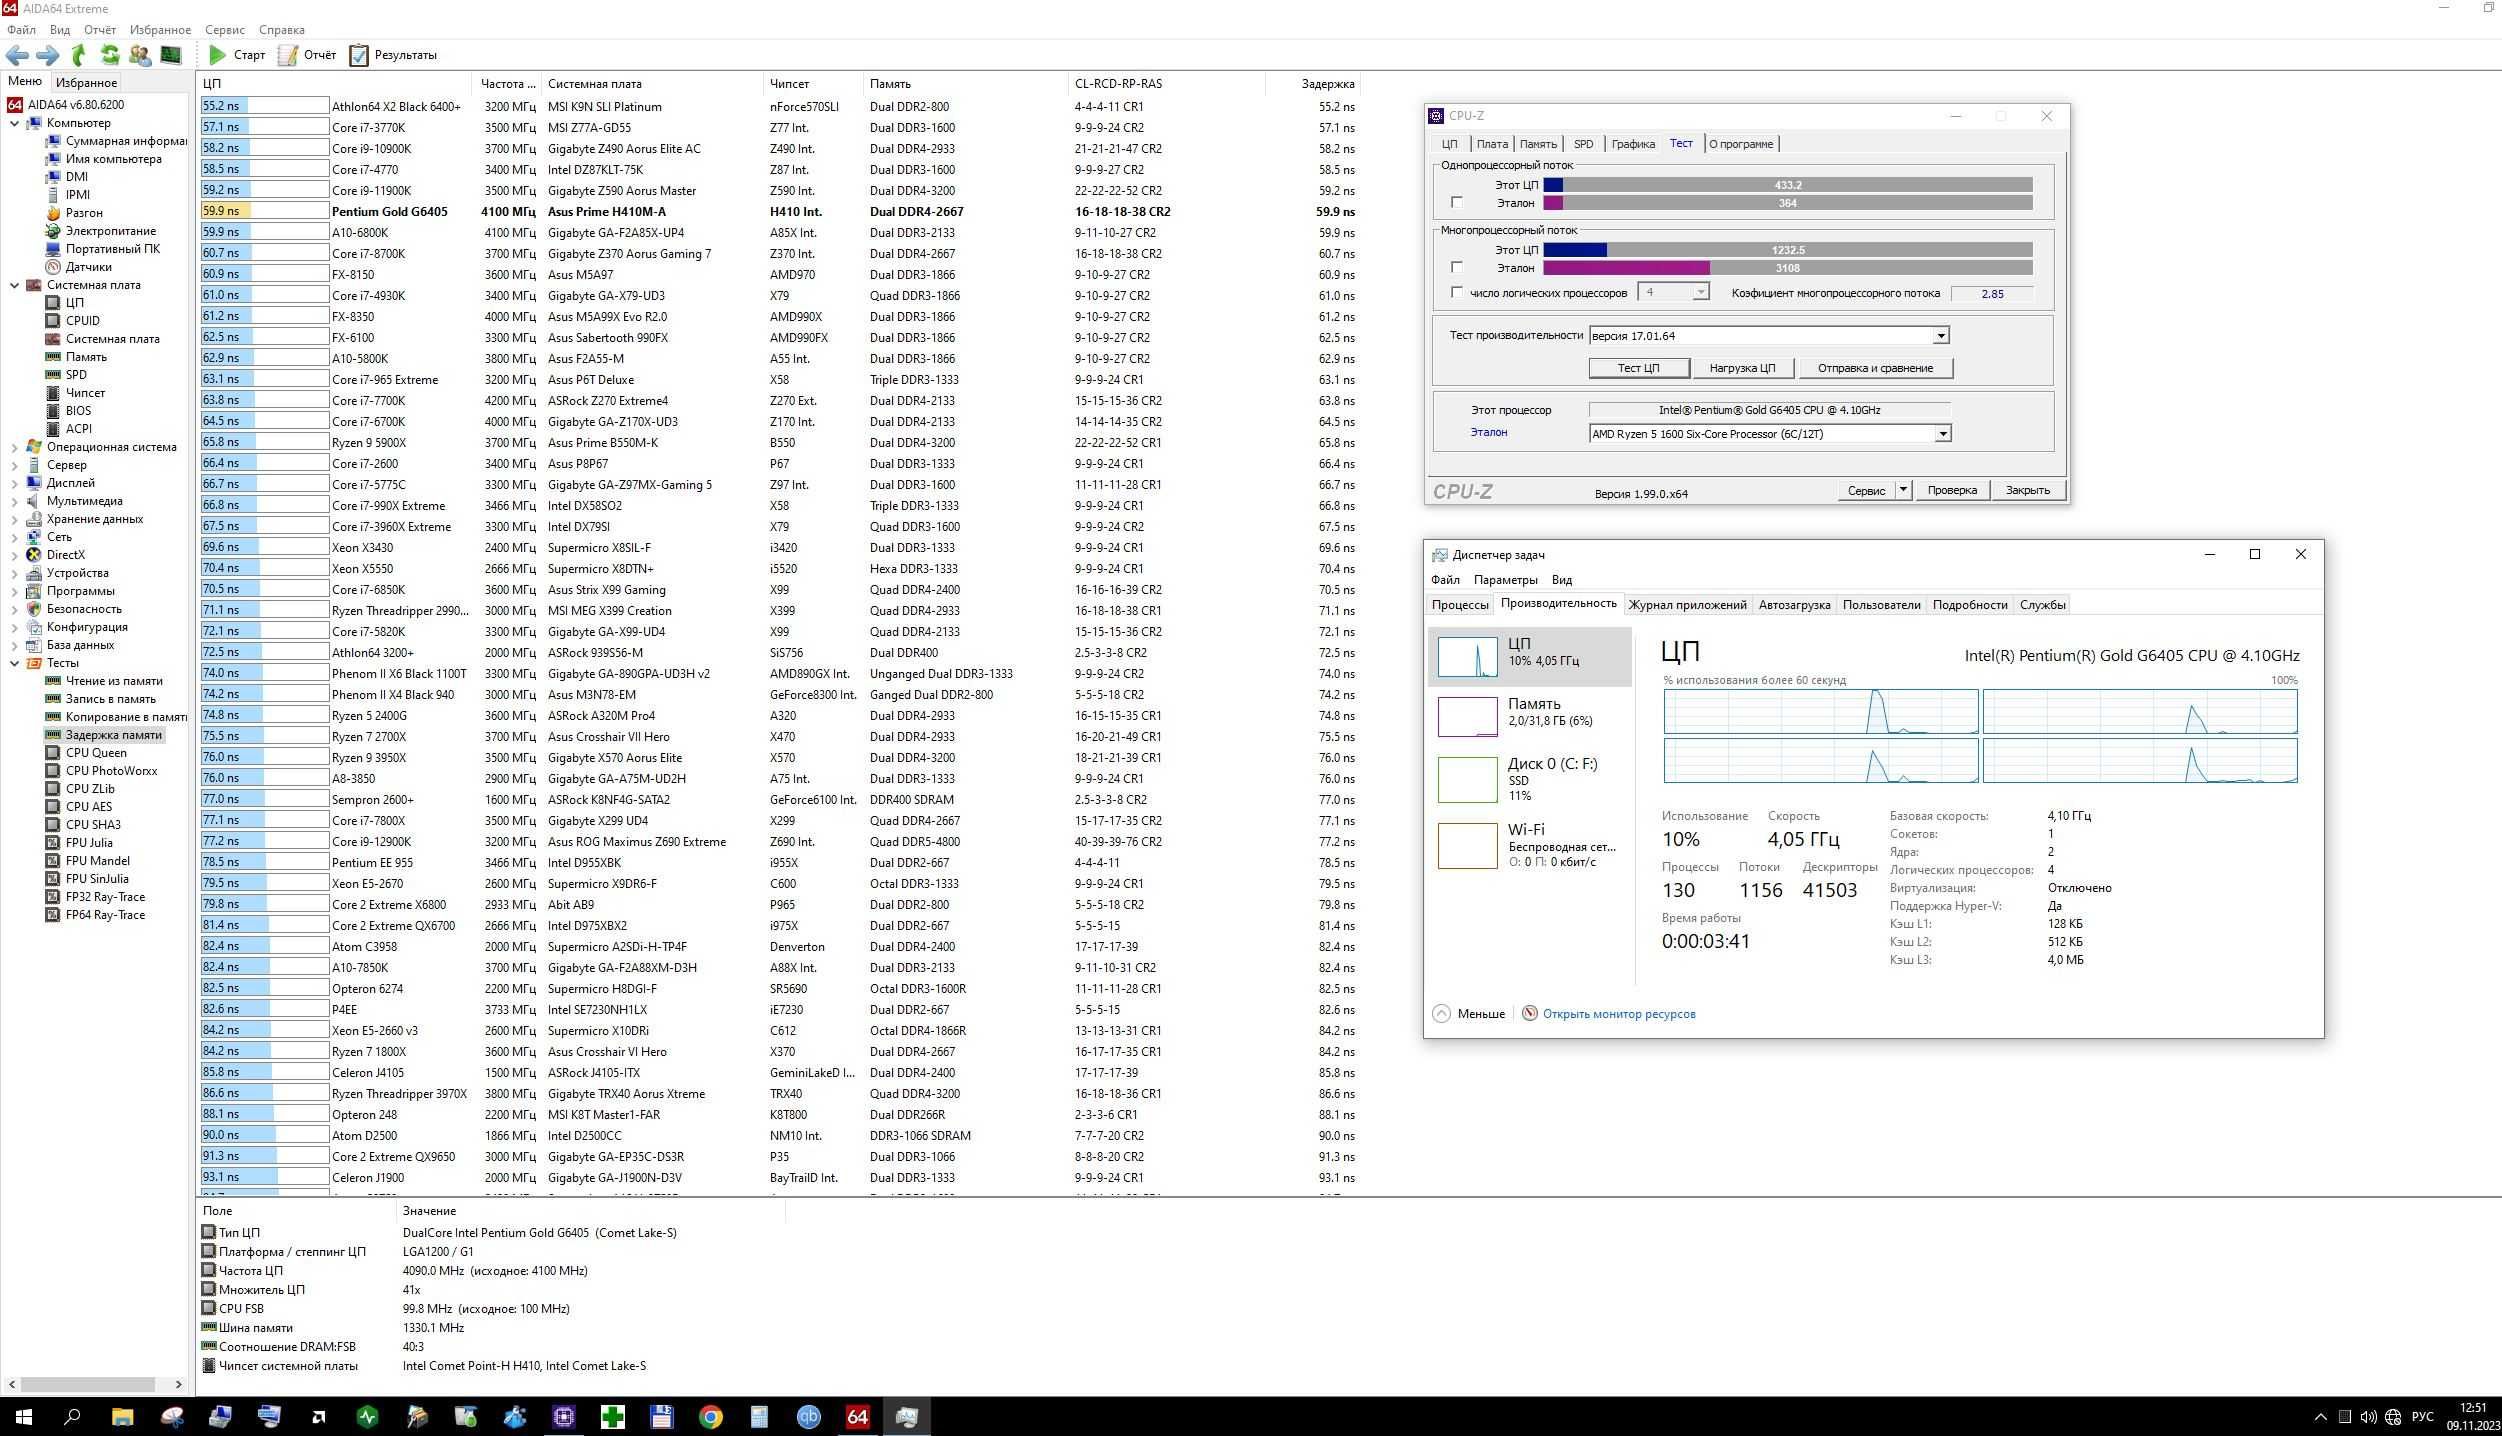Viewport: 2502px width, 1436px height.
Task: Click Открыть монитор ресурсов link
Action: point(1618,1014)
